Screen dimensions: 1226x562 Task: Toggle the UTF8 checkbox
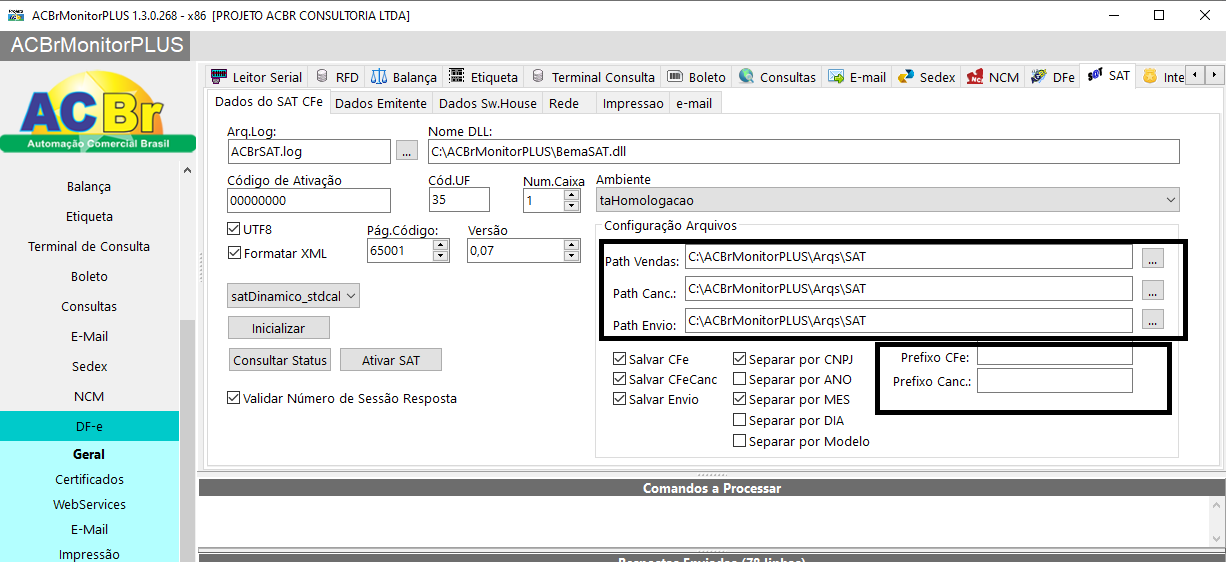pos(235,230)
